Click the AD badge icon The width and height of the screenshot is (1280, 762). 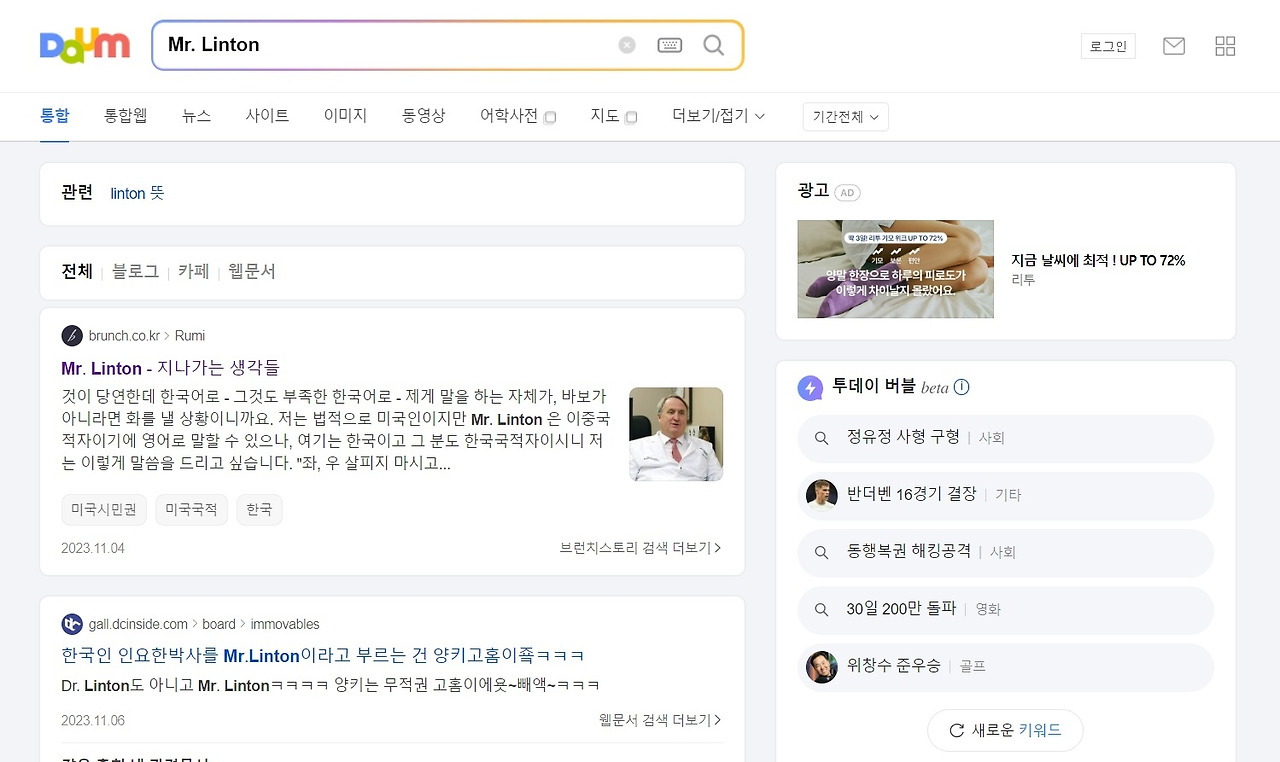pos(848,193)
